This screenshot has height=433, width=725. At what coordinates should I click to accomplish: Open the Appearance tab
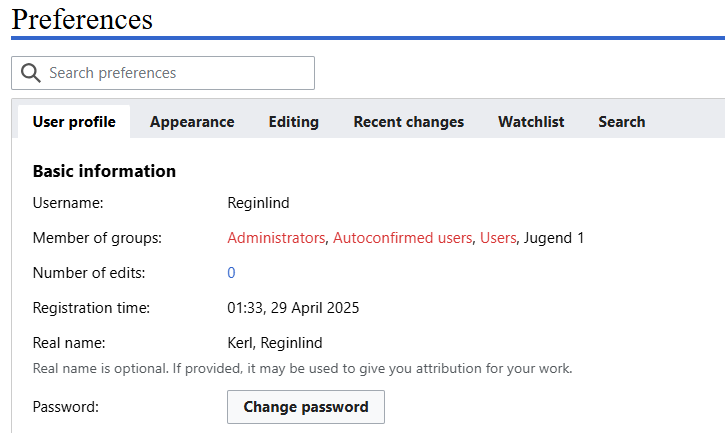point(192,122)
